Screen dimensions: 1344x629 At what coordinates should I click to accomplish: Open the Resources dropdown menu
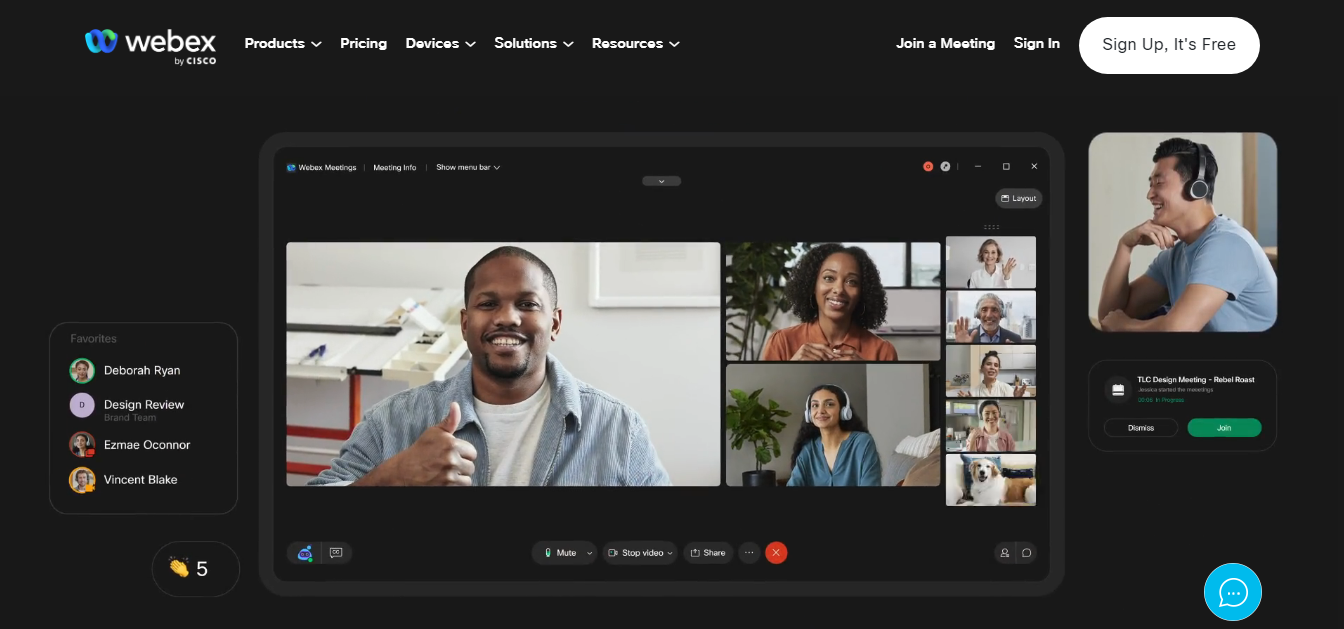[636, 43]
